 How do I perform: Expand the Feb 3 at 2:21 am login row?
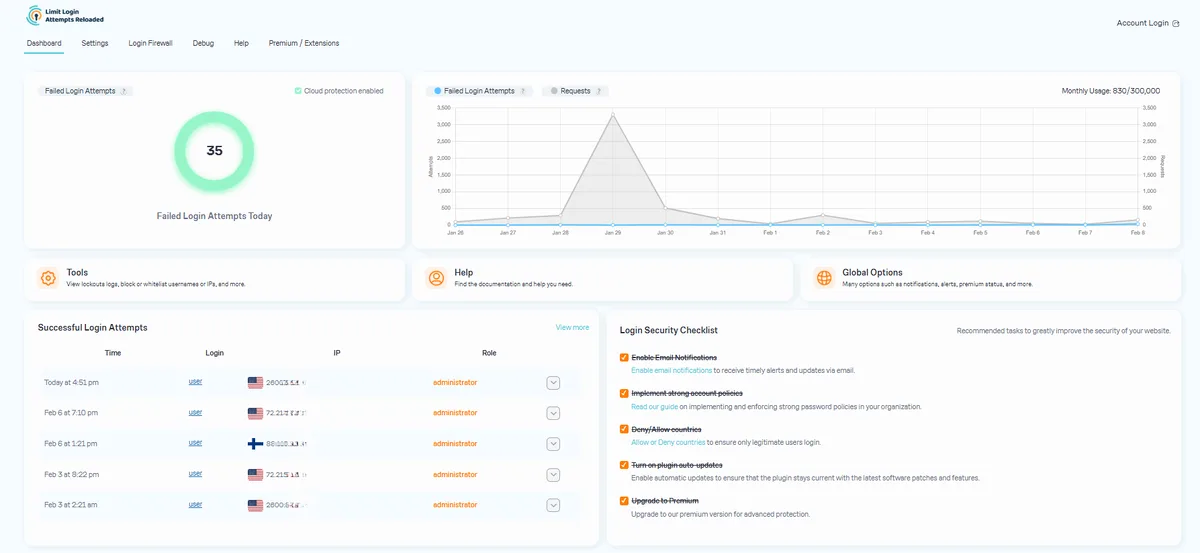[x=553, y=505]
